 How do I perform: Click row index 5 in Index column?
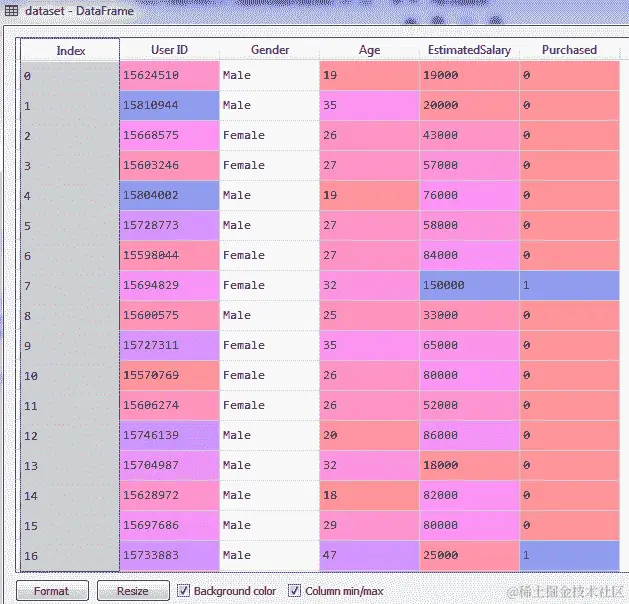pos(70,226)
